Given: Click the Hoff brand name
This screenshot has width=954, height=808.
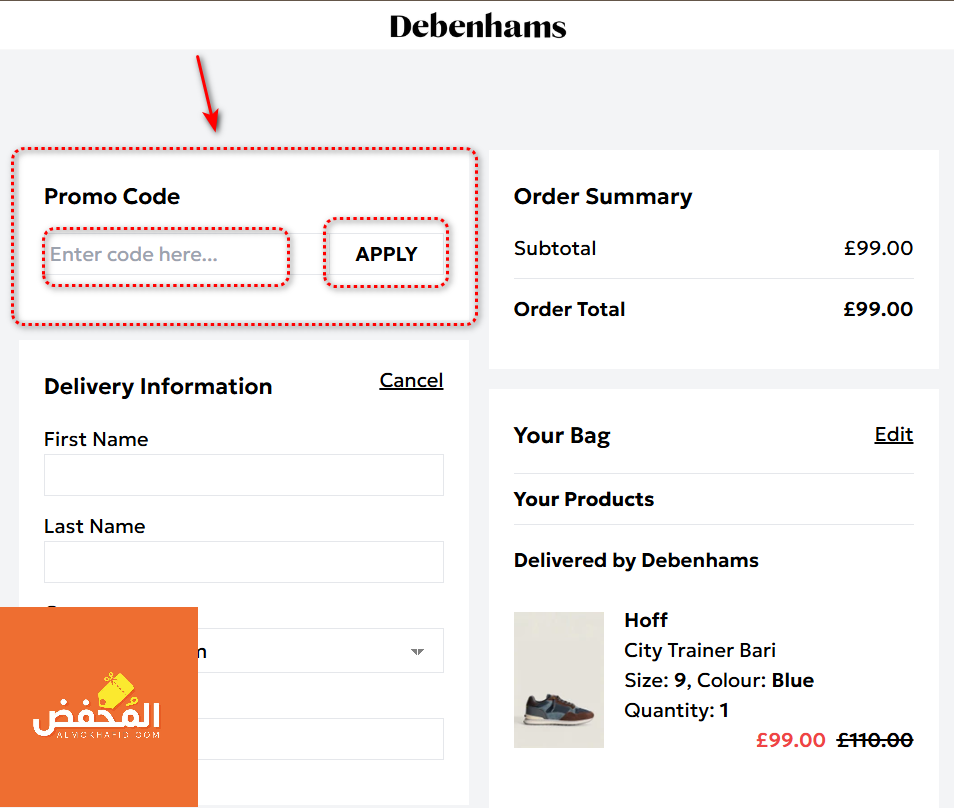Looking at the screenshot, I should pos(646,620).
